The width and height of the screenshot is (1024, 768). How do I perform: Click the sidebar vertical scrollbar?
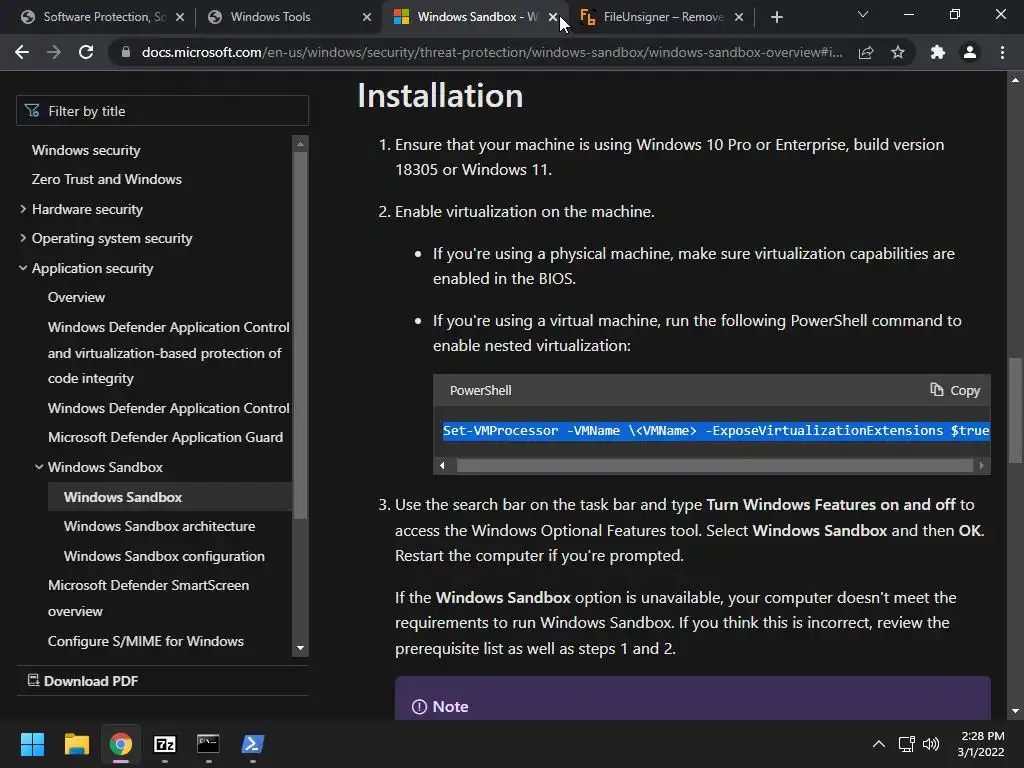tap(300, 336)
